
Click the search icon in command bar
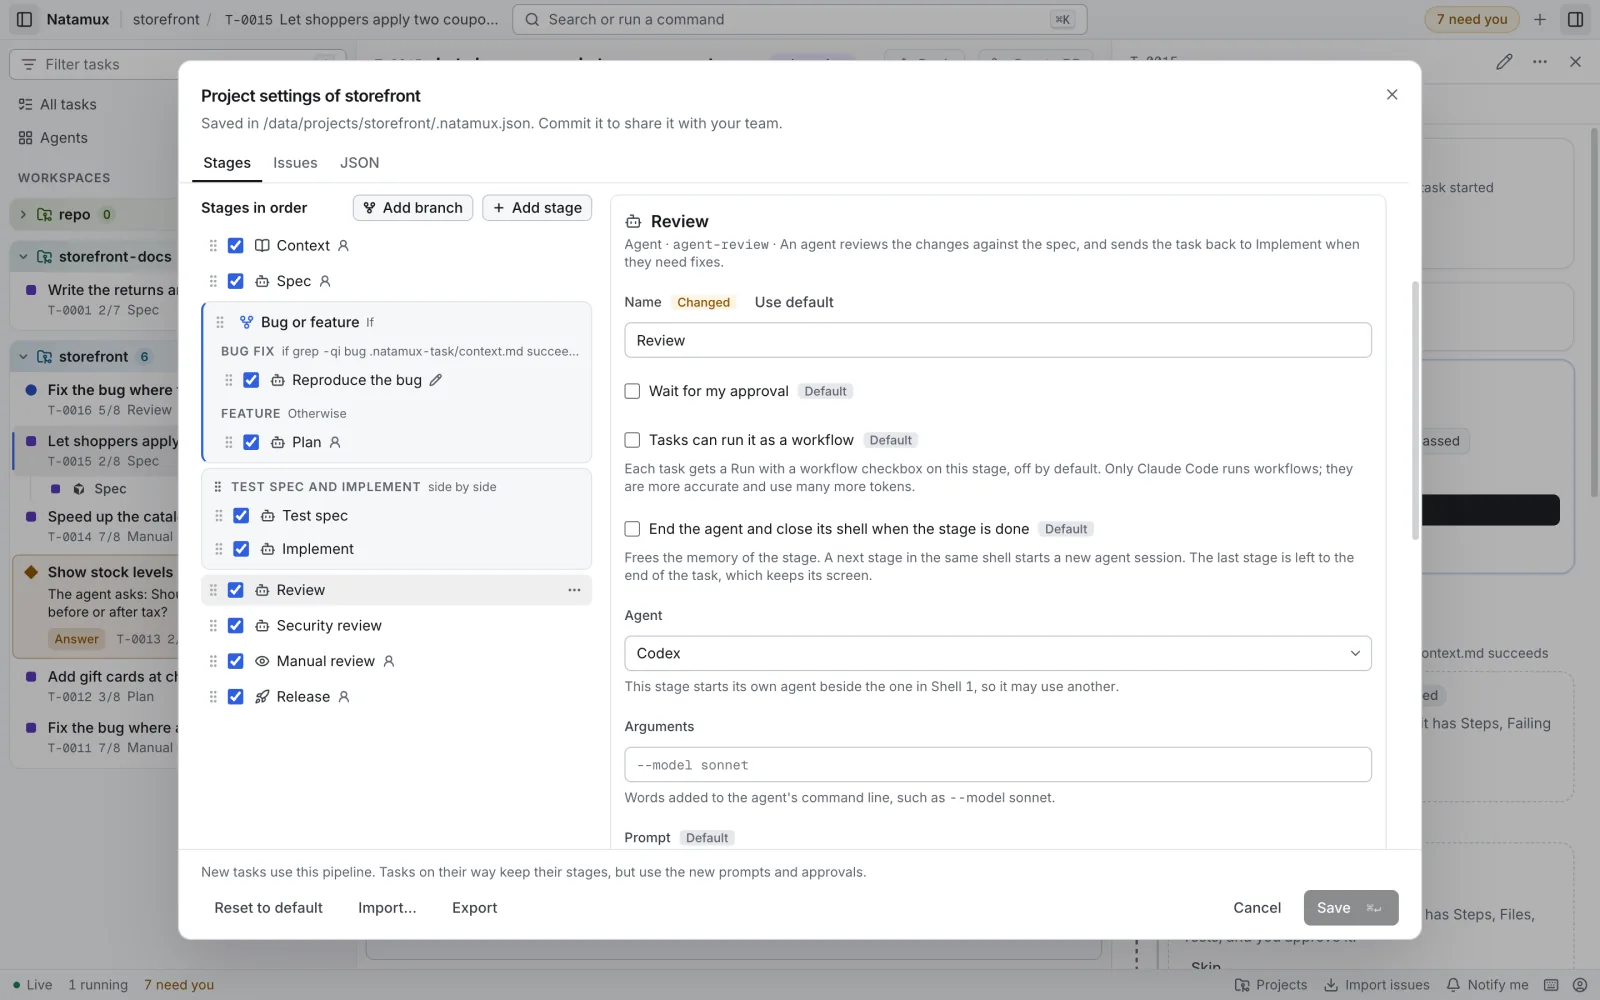tap(532, 19)
